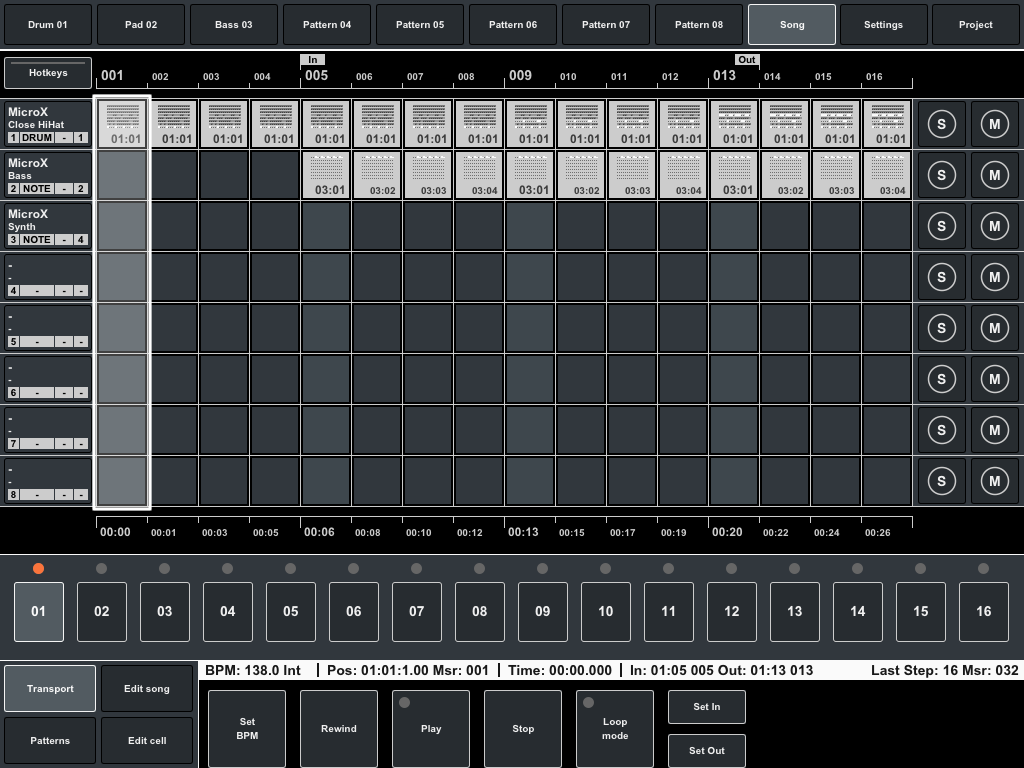The height and width of the screenshot is (768, 1024).
Task: Mute the bottom track 8
Action: click(x=995, y=480)
